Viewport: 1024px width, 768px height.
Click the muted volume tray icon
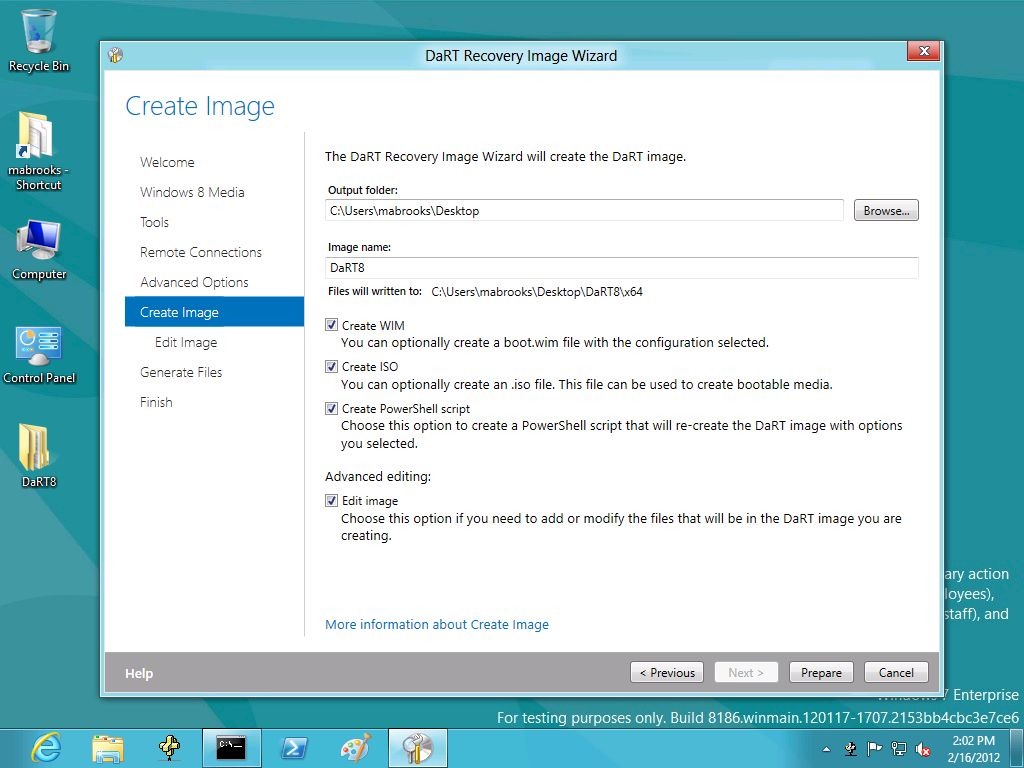tap(923, 749)
